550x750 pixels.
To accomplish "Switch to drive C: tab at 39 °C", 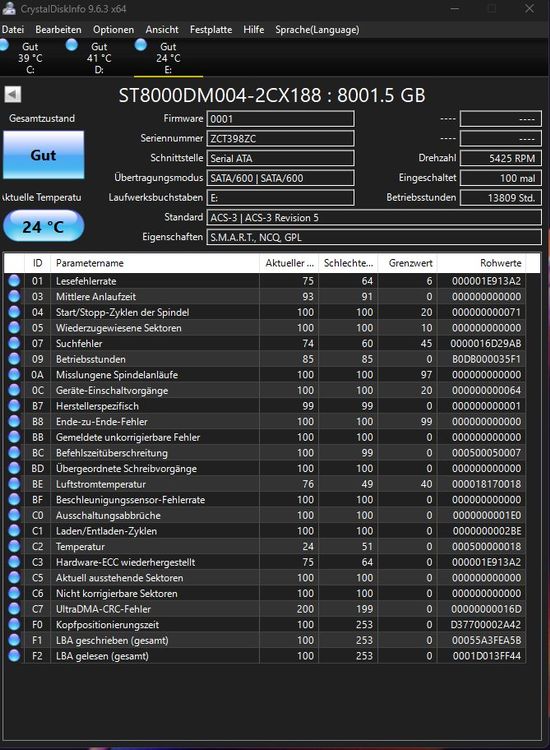I will (31, 58).
